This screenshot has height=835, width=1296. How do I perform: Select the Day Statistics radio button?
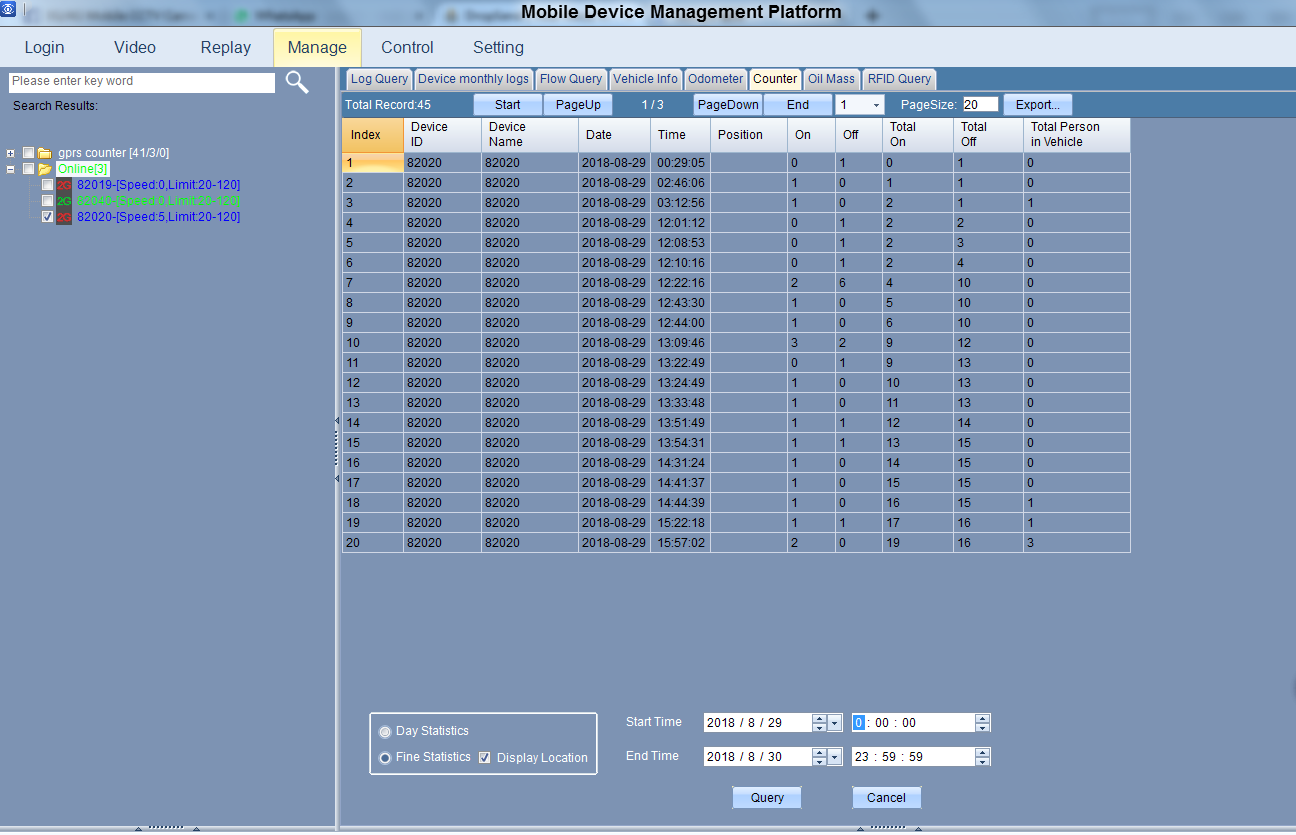[385, 731]
